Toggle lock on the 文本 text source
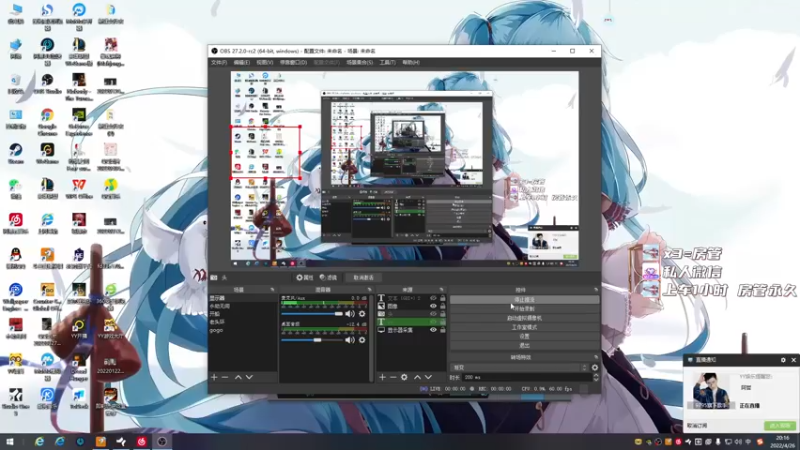This screenshot has height=450, width=800. (x=442, y=298)
